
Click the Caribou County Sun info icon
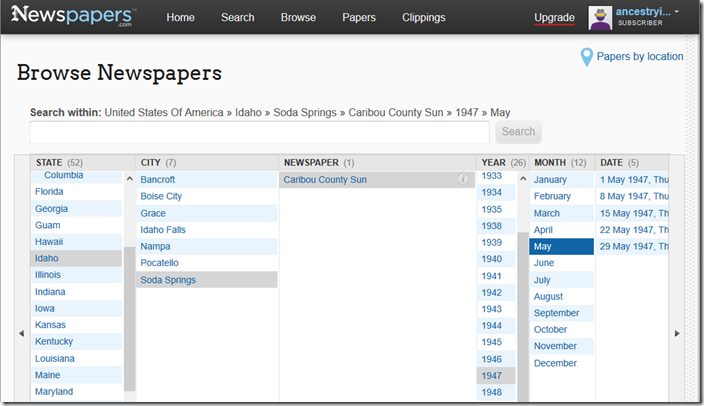pos(463,179)
